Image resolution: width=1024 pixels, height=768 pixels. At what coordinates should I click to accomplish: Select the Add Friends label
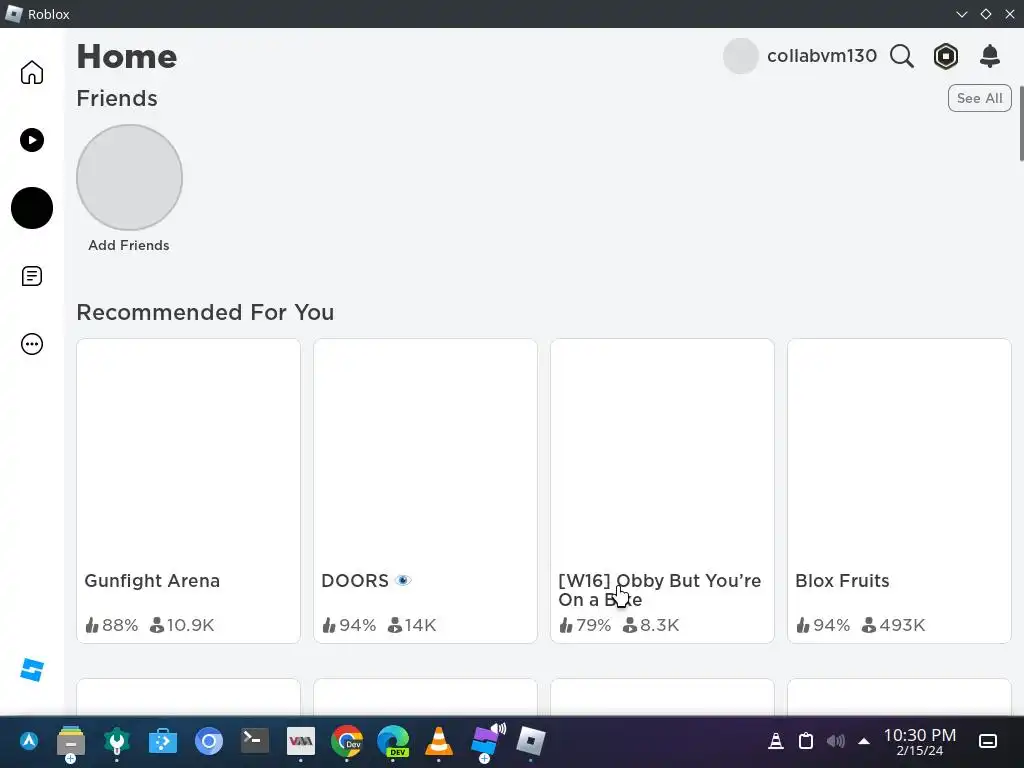tap(129, 245)
